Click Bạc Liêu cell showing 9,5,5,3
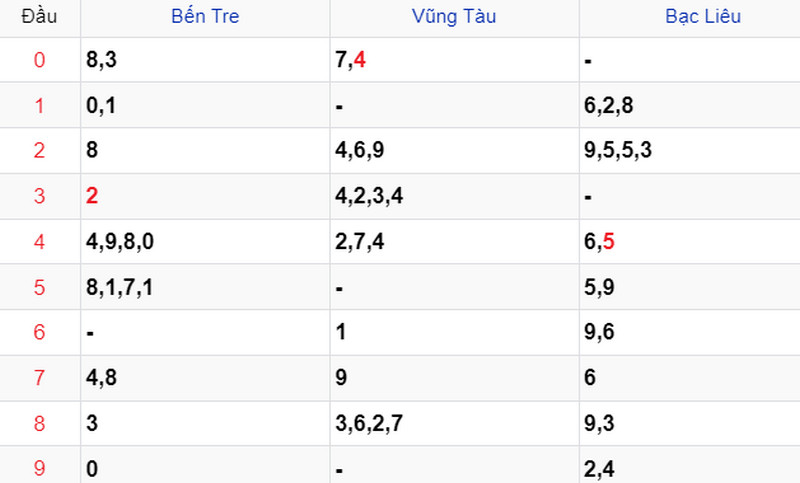The width and height of the screenshot is (800, 483). [x=690, y=150]
